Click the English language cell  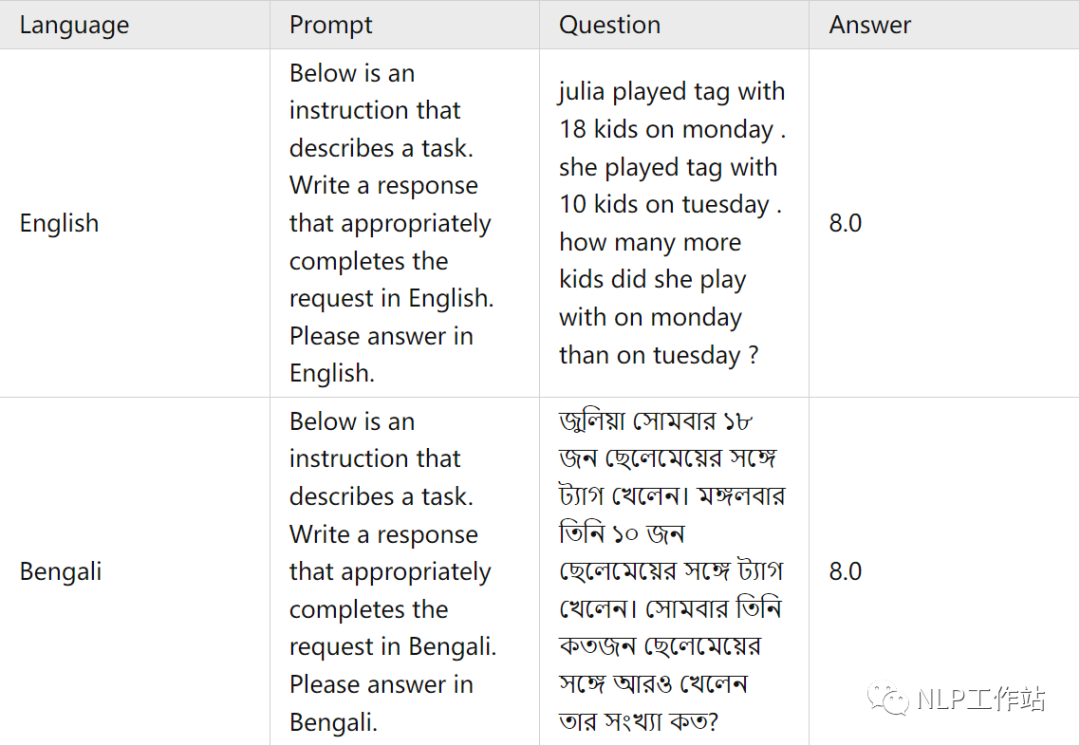tap(59, 223)
